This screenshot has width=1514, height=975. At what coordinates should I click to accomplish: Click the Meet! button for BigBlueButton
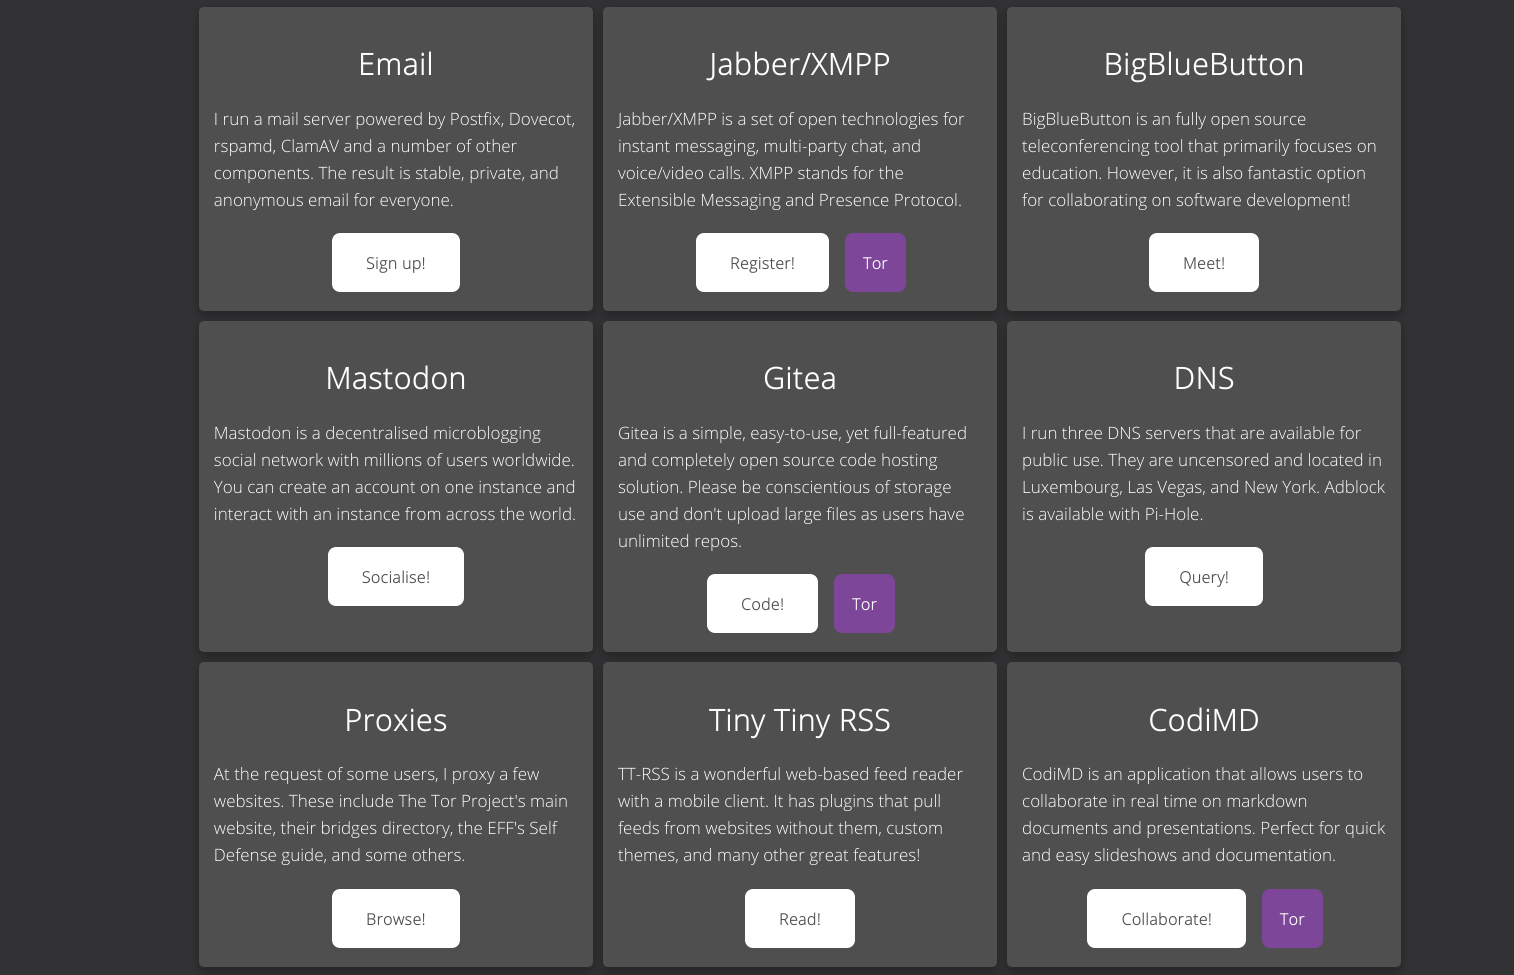tap(1203, 263)
